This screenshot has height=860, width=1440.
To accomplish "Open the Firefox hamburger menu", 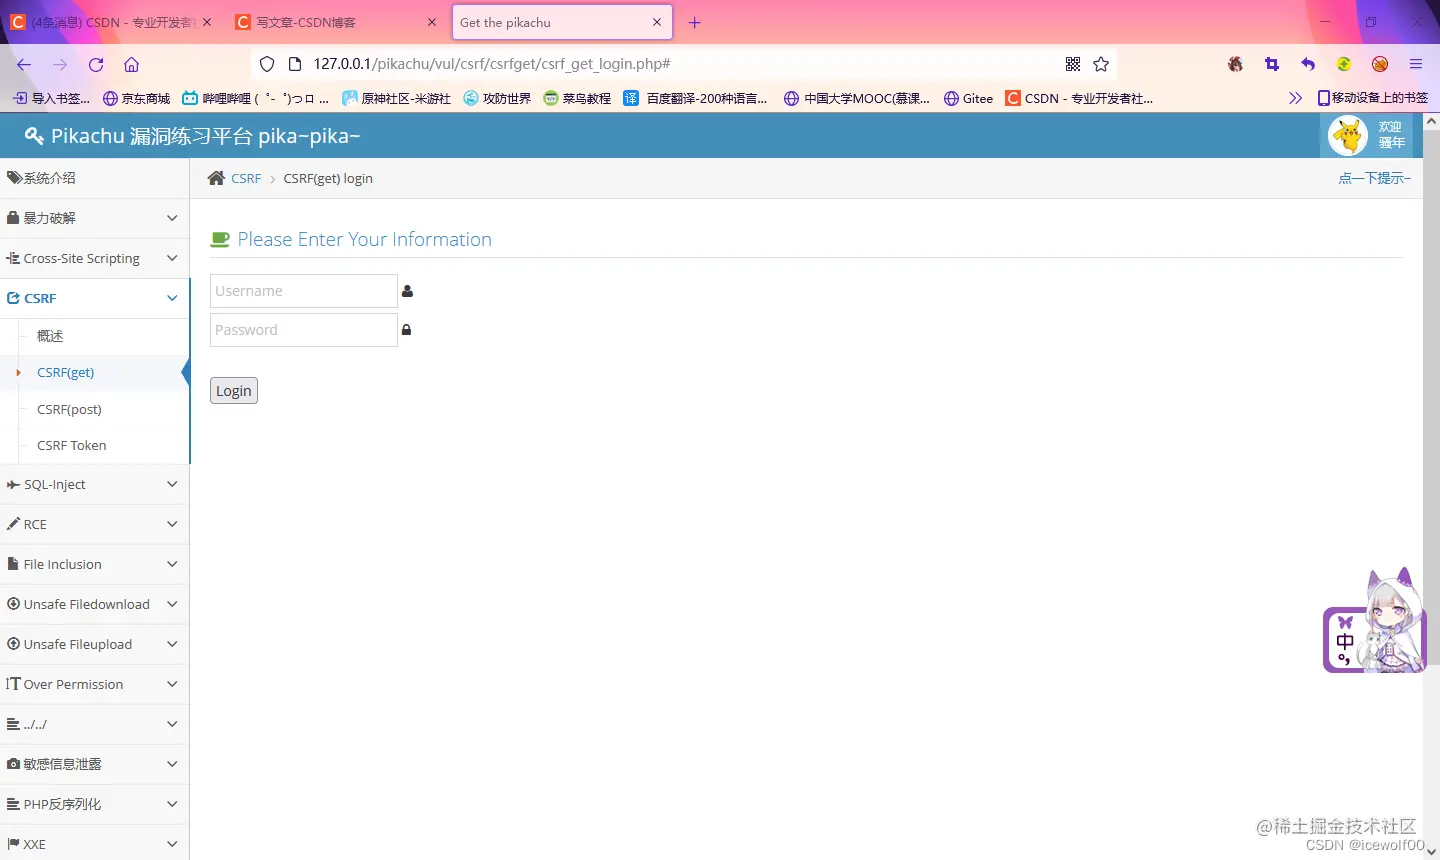I will (1416, 64).
